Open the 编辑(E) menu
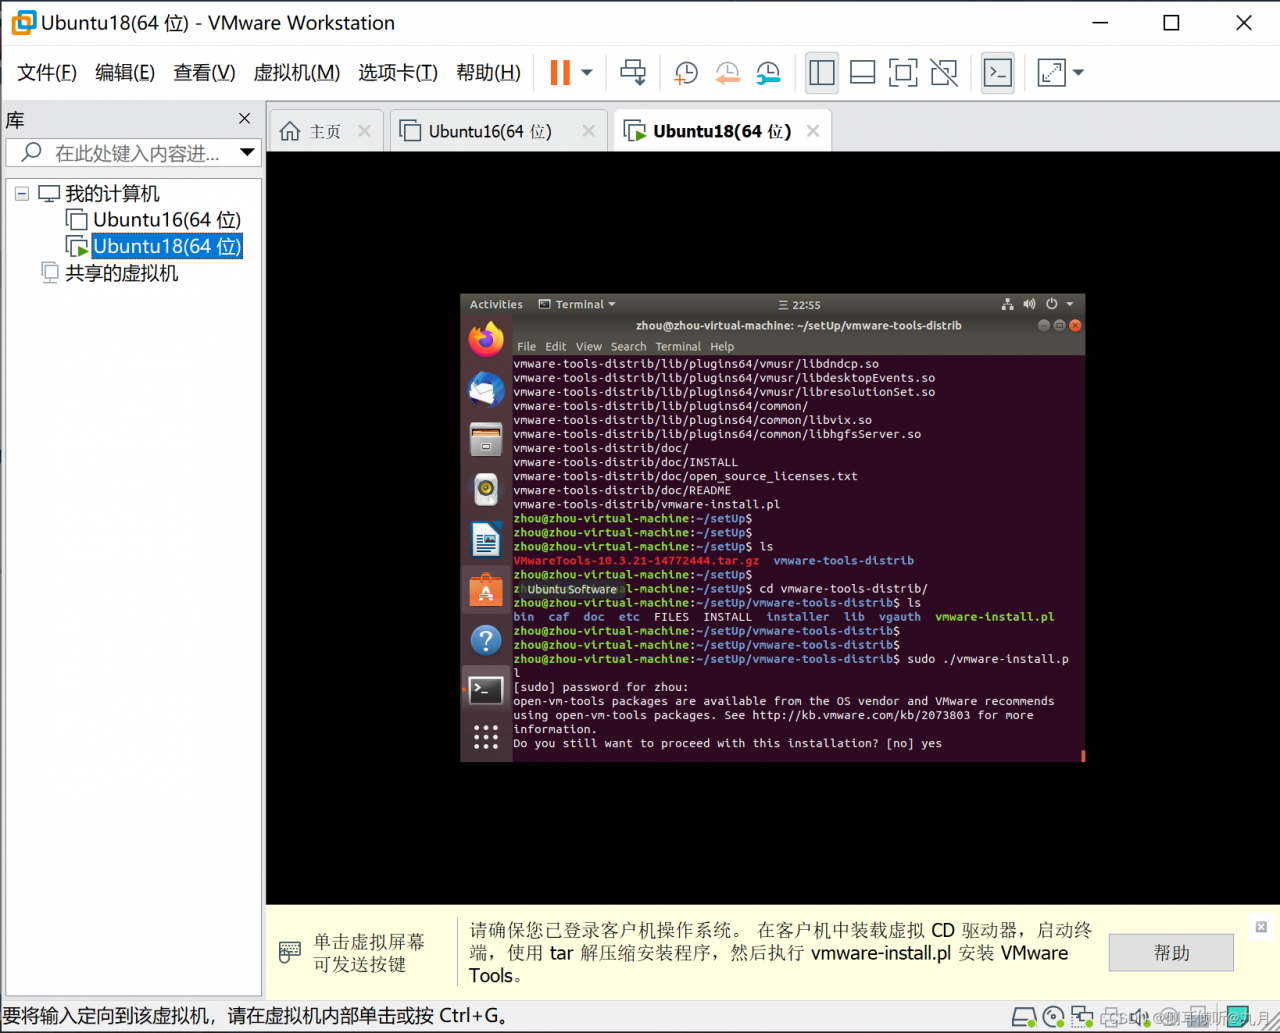This screenshot has height=1033, width=1280. point(125,72)
